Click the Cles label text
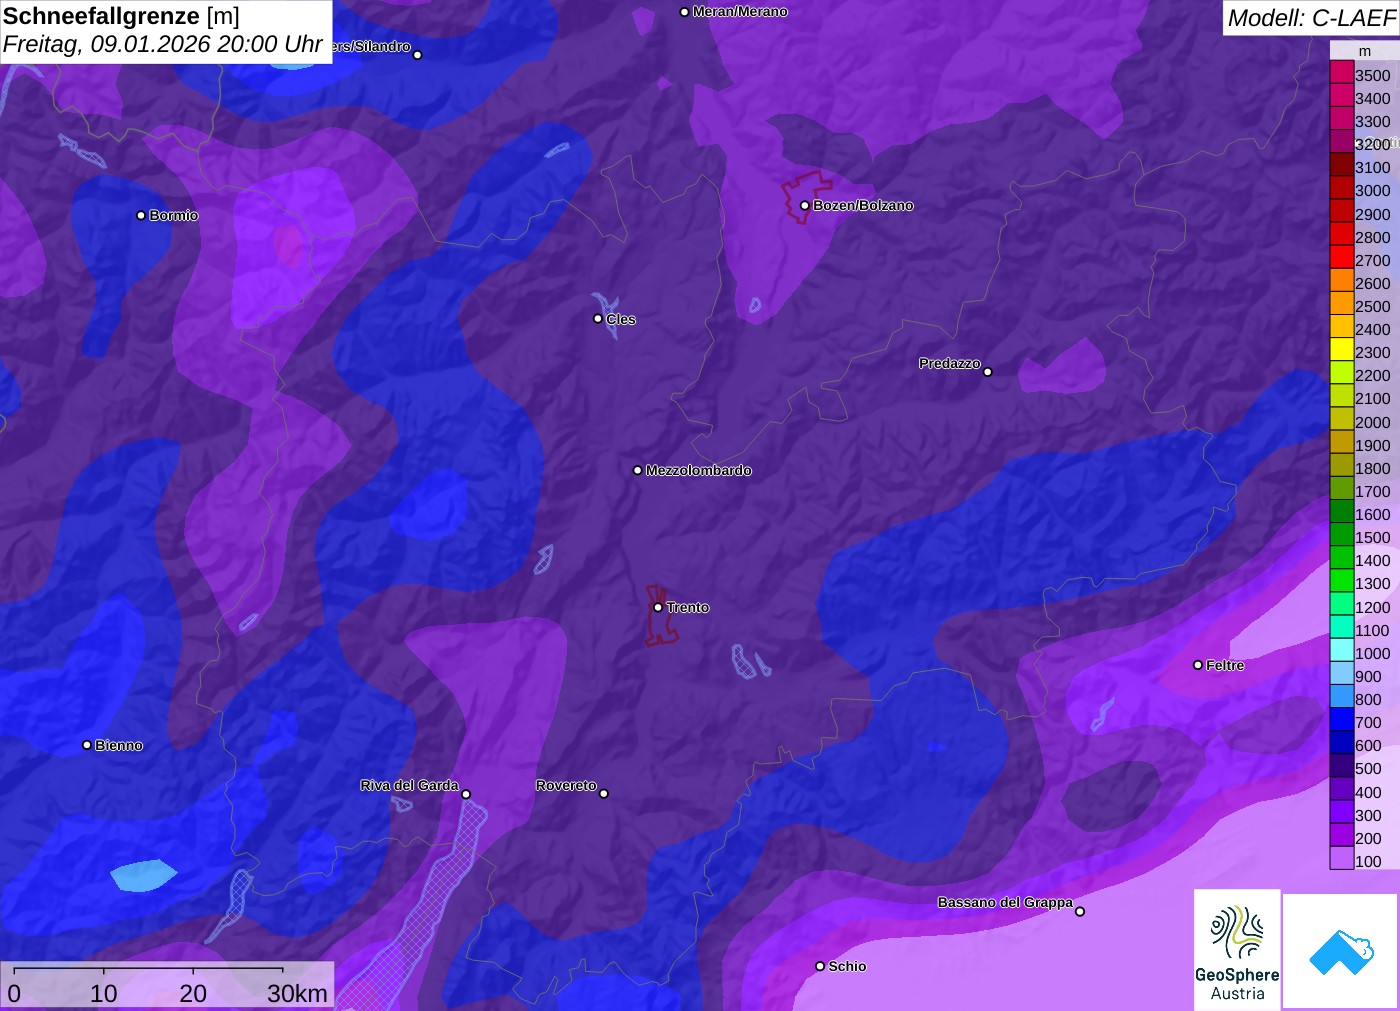 (621, 319)
